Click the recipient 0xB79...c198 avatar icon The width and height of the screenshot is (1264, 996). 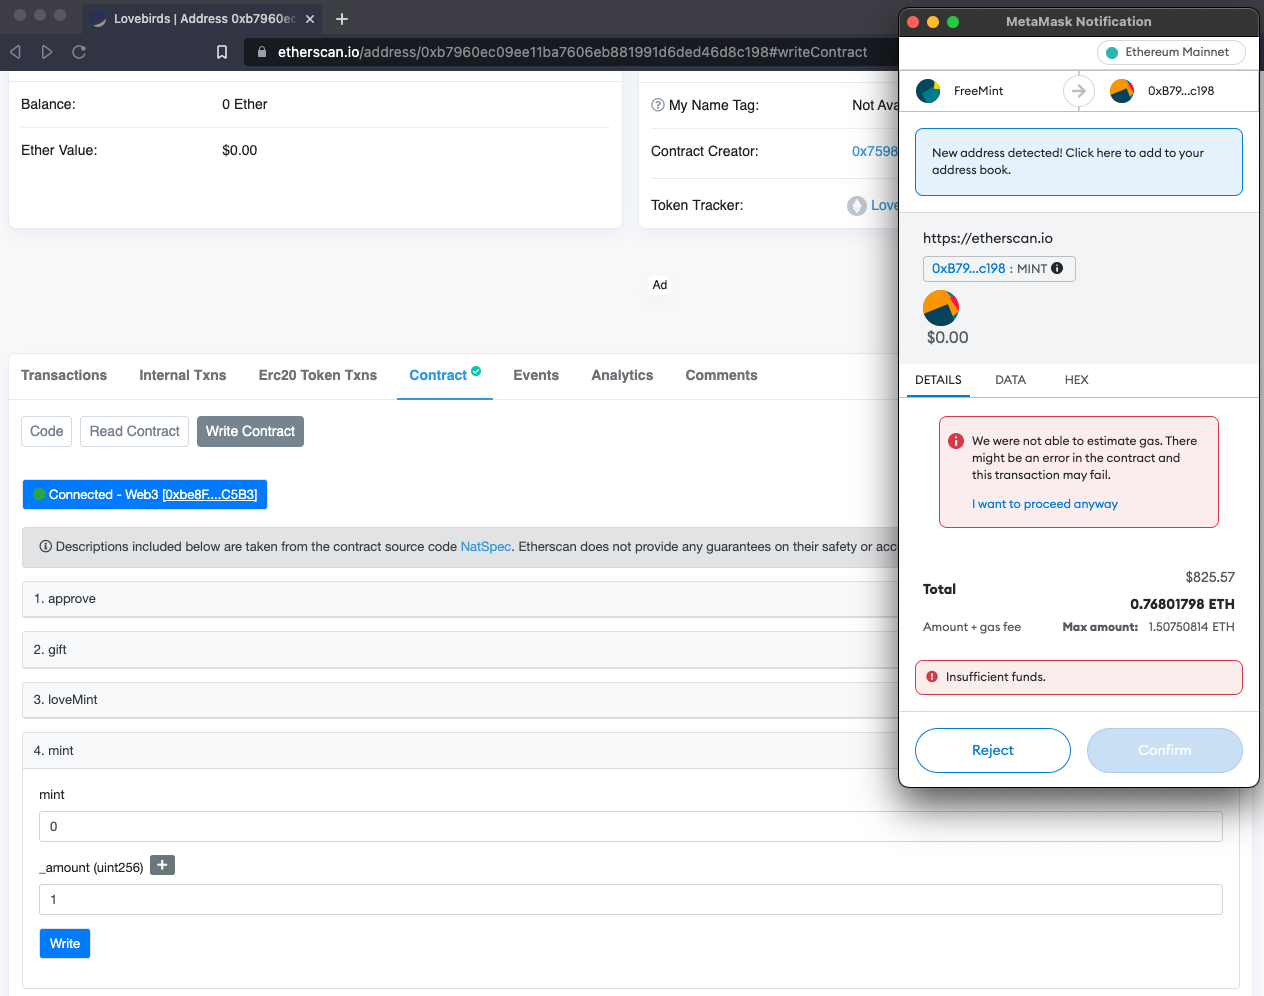[1122, 91]
